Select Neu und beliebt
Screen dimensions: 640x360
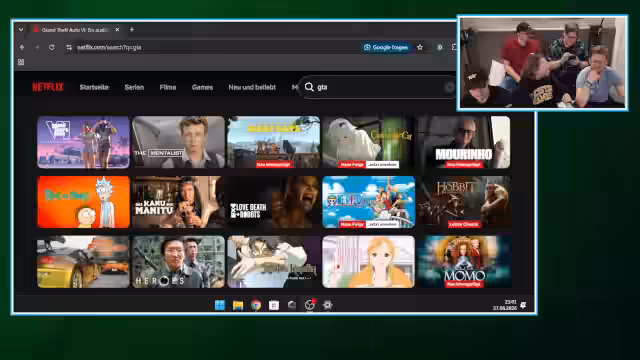tap(252, 87)
